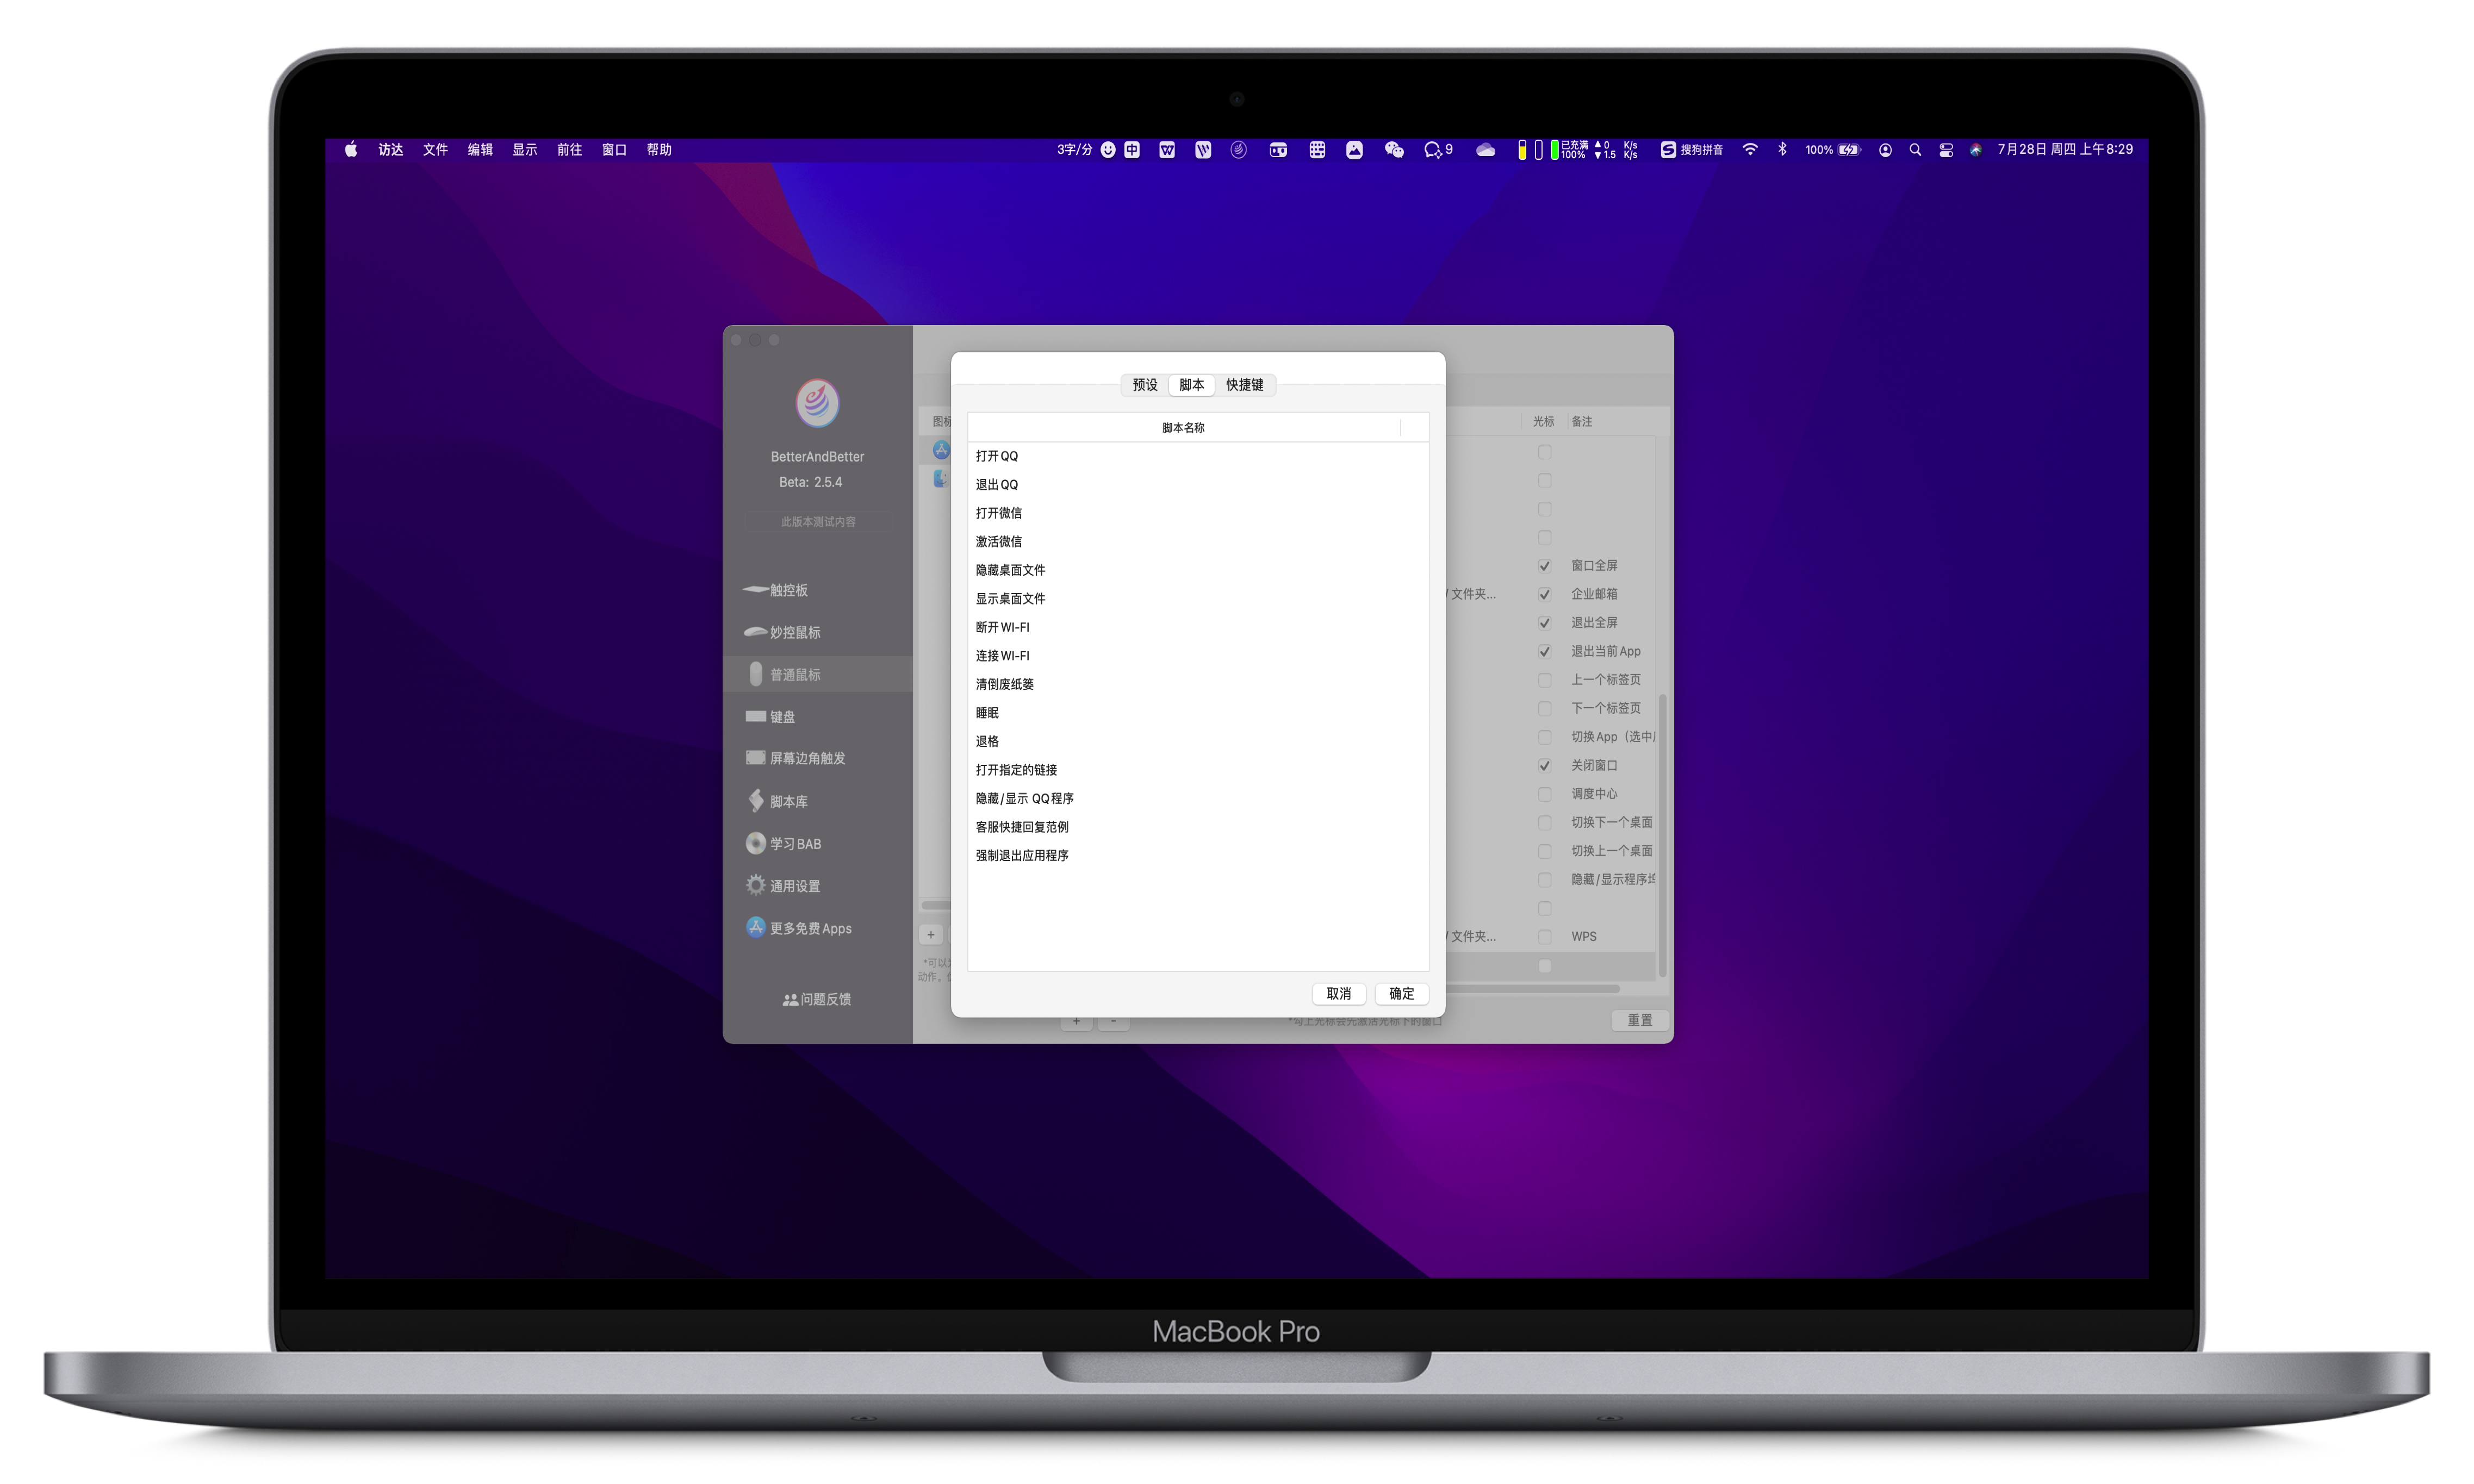
Task: Open the Bluetooth status icon
Action: [1782, 150]
